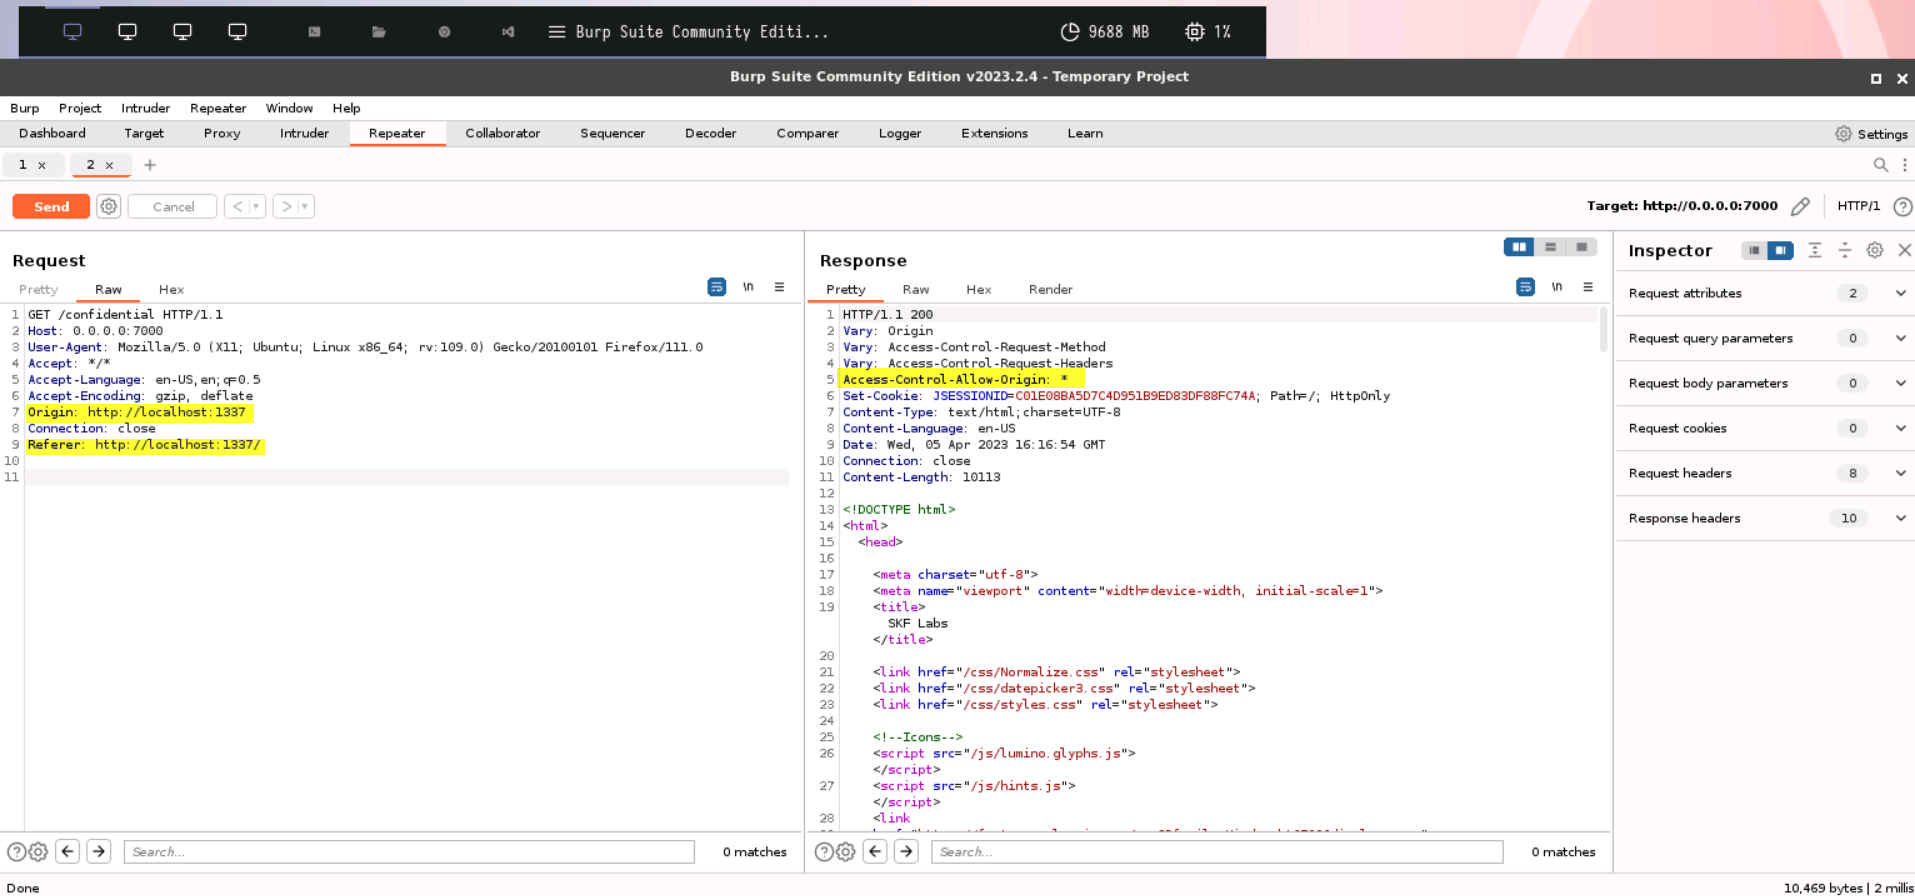Open request message editor hamburger menu
This screenshot has height=896, width=1915.
pyautogui.click(x=779, y=287)
